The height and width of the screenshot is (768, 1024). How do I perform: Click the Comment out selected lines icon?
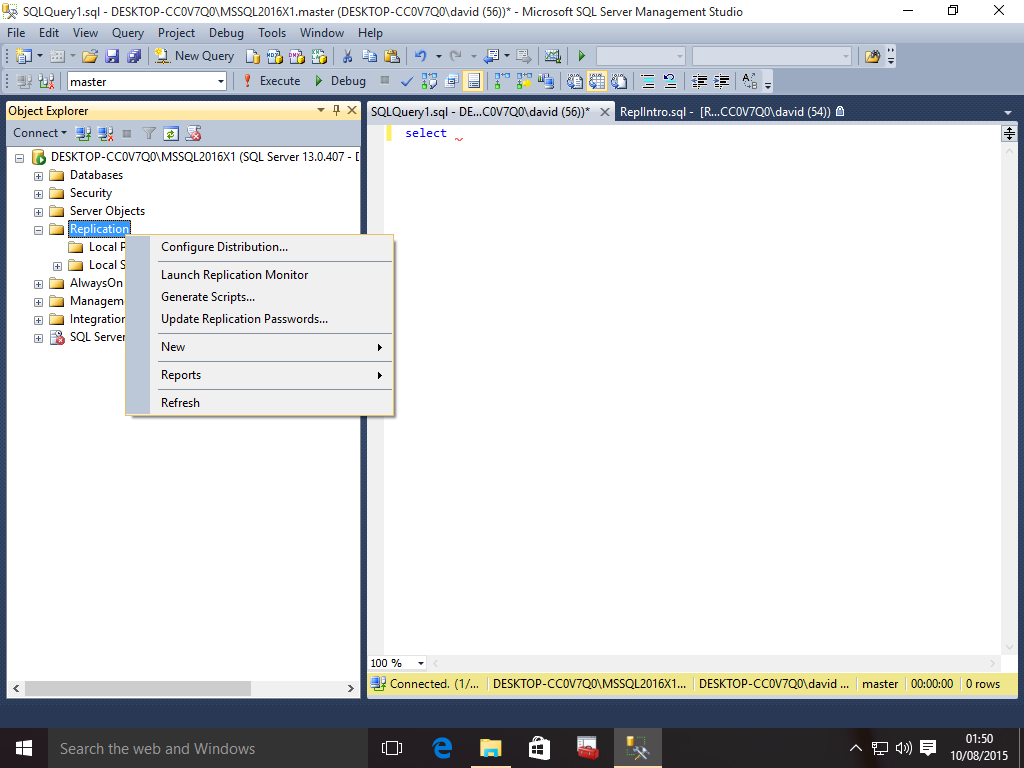click(647, 81)
